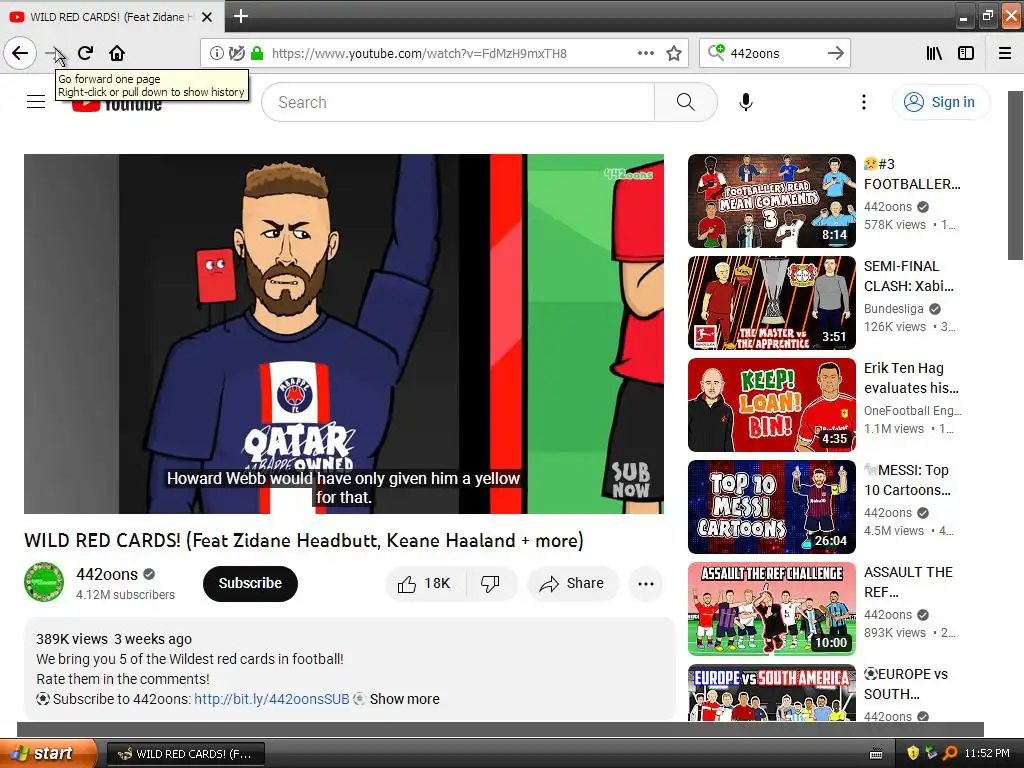
Task: Share the video
Action: pyautogui.click(x=572, y=583)
